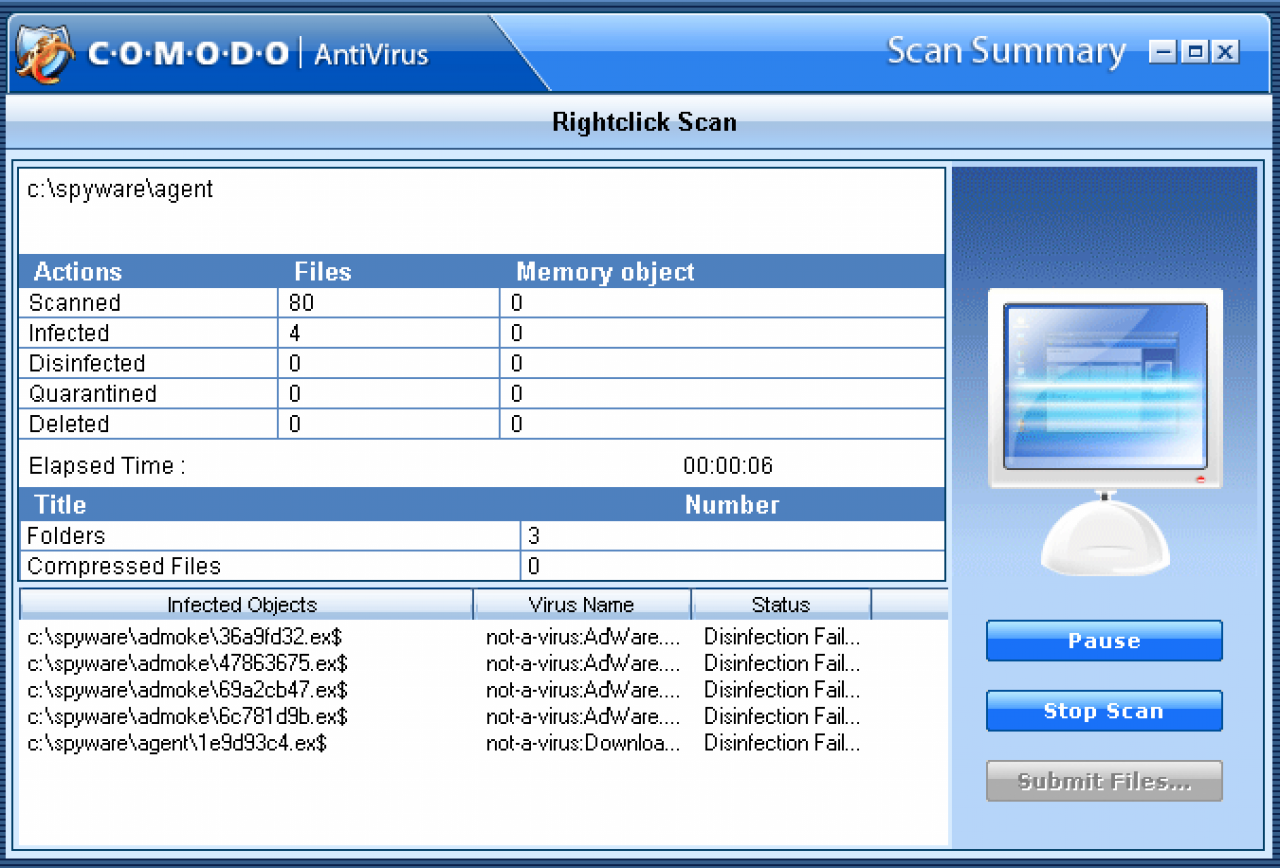
Task: Click the Actions column heading
Action: [78, 272]
